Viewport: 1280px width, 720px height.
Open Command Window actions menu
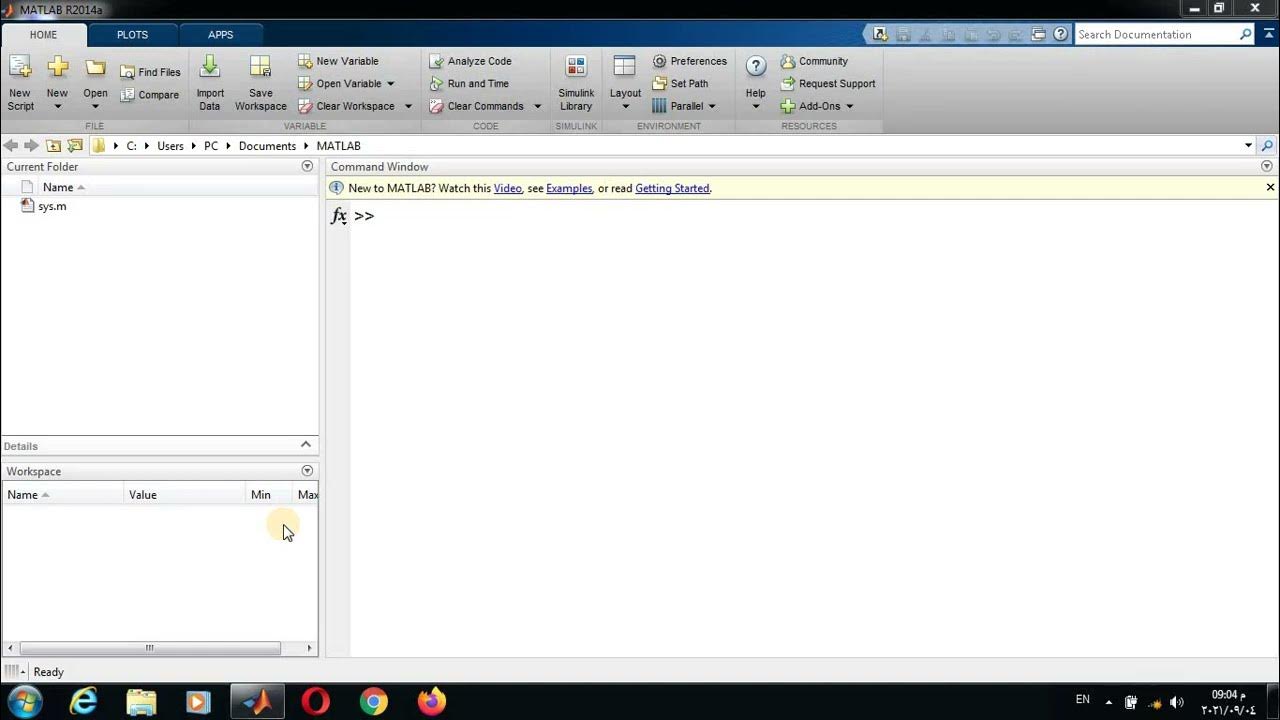pyautogui.click(x=1267, y=166)
